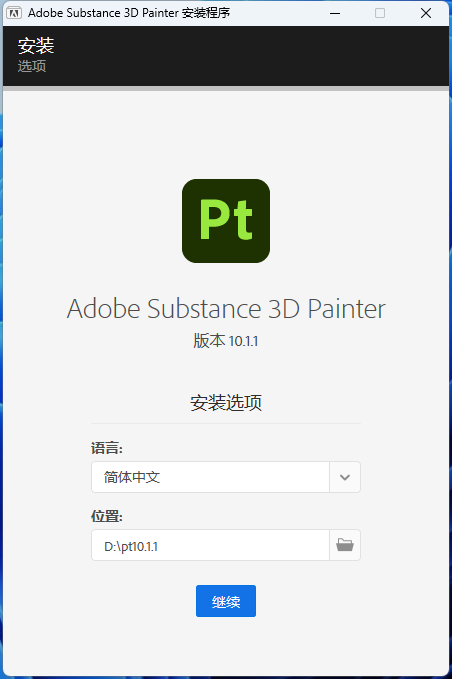Click the window title text 安装程序
Image resolution: width=452 pixels, height=679 pixels.
pos(206,13)
